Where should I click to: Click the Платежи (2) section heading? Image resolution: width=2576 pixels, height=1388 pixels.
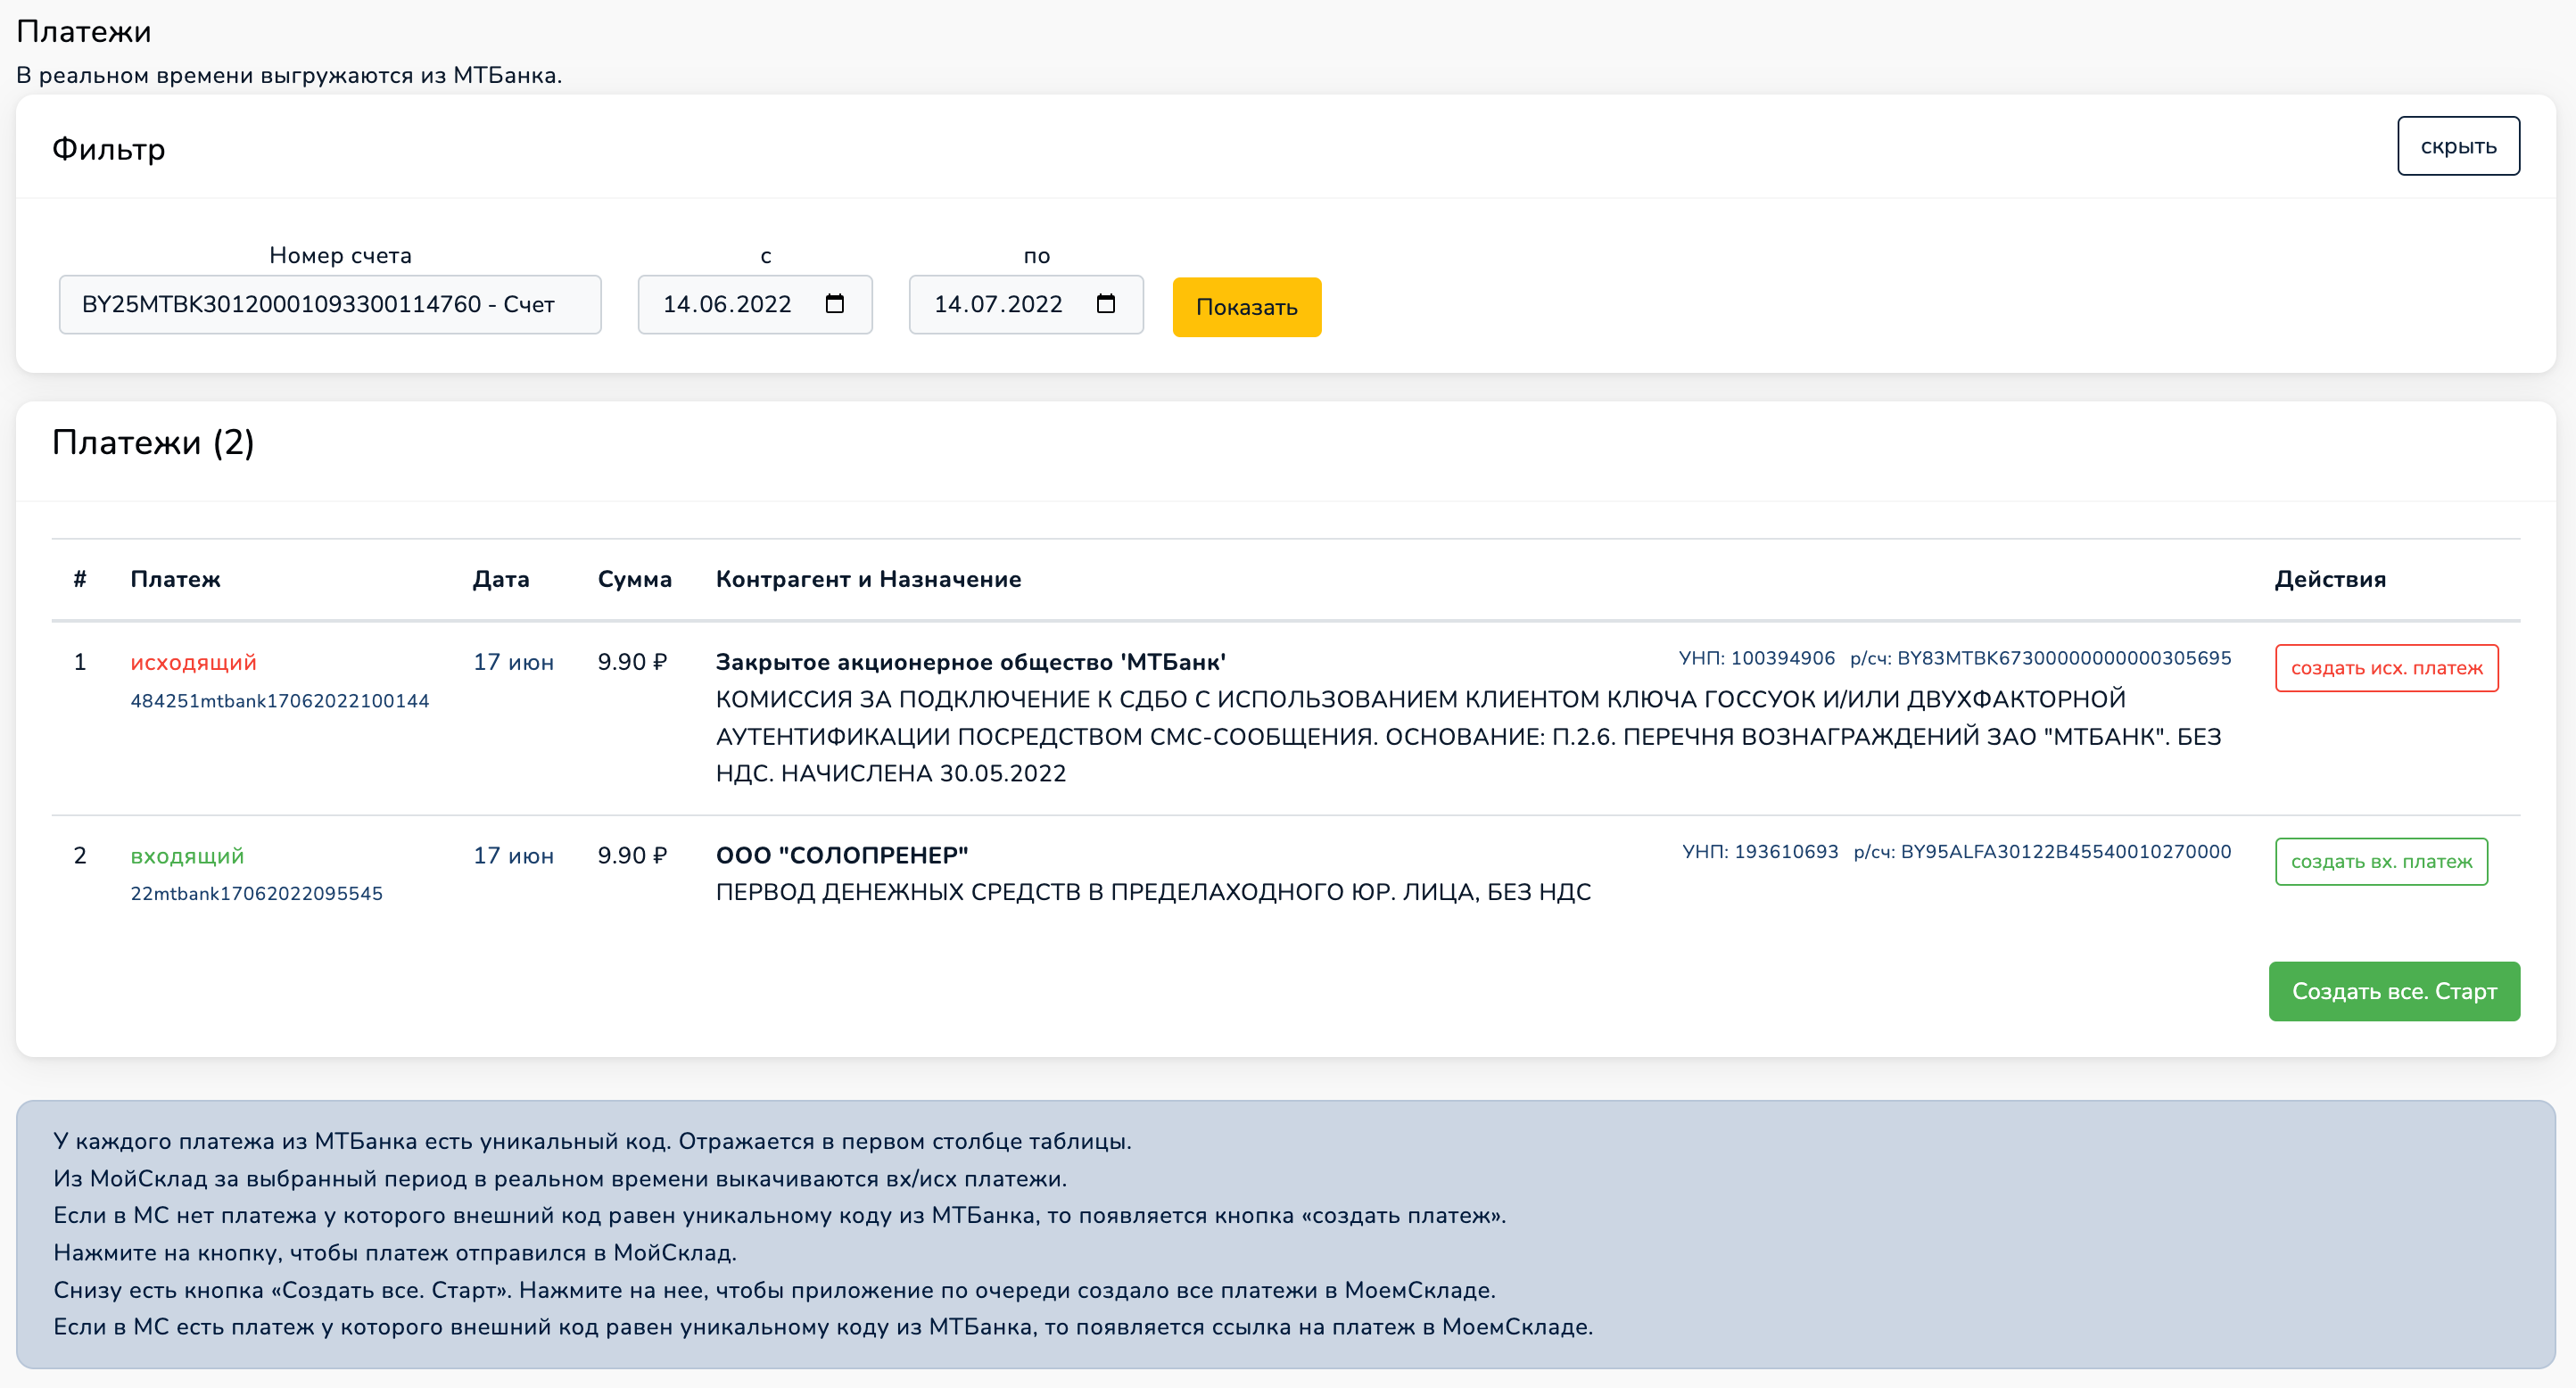coord(153,442)
